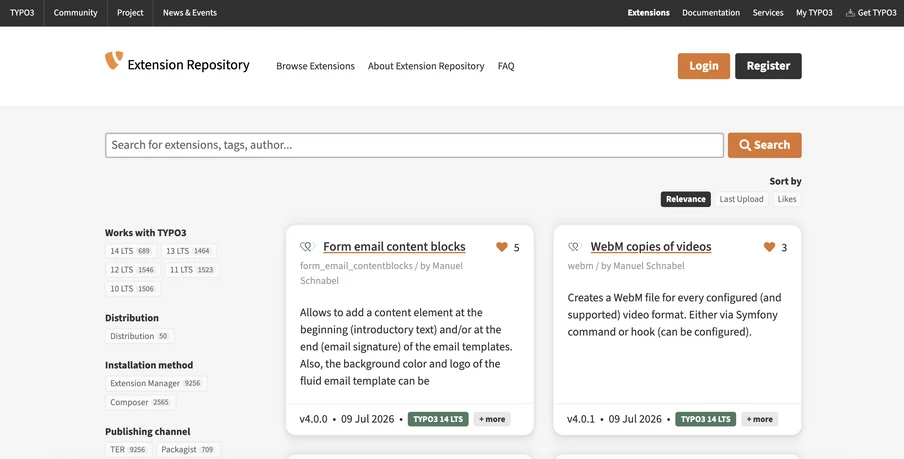904x459 pixels.
Task: Open the TYPO3 top menu item
Action: point(22,13)
